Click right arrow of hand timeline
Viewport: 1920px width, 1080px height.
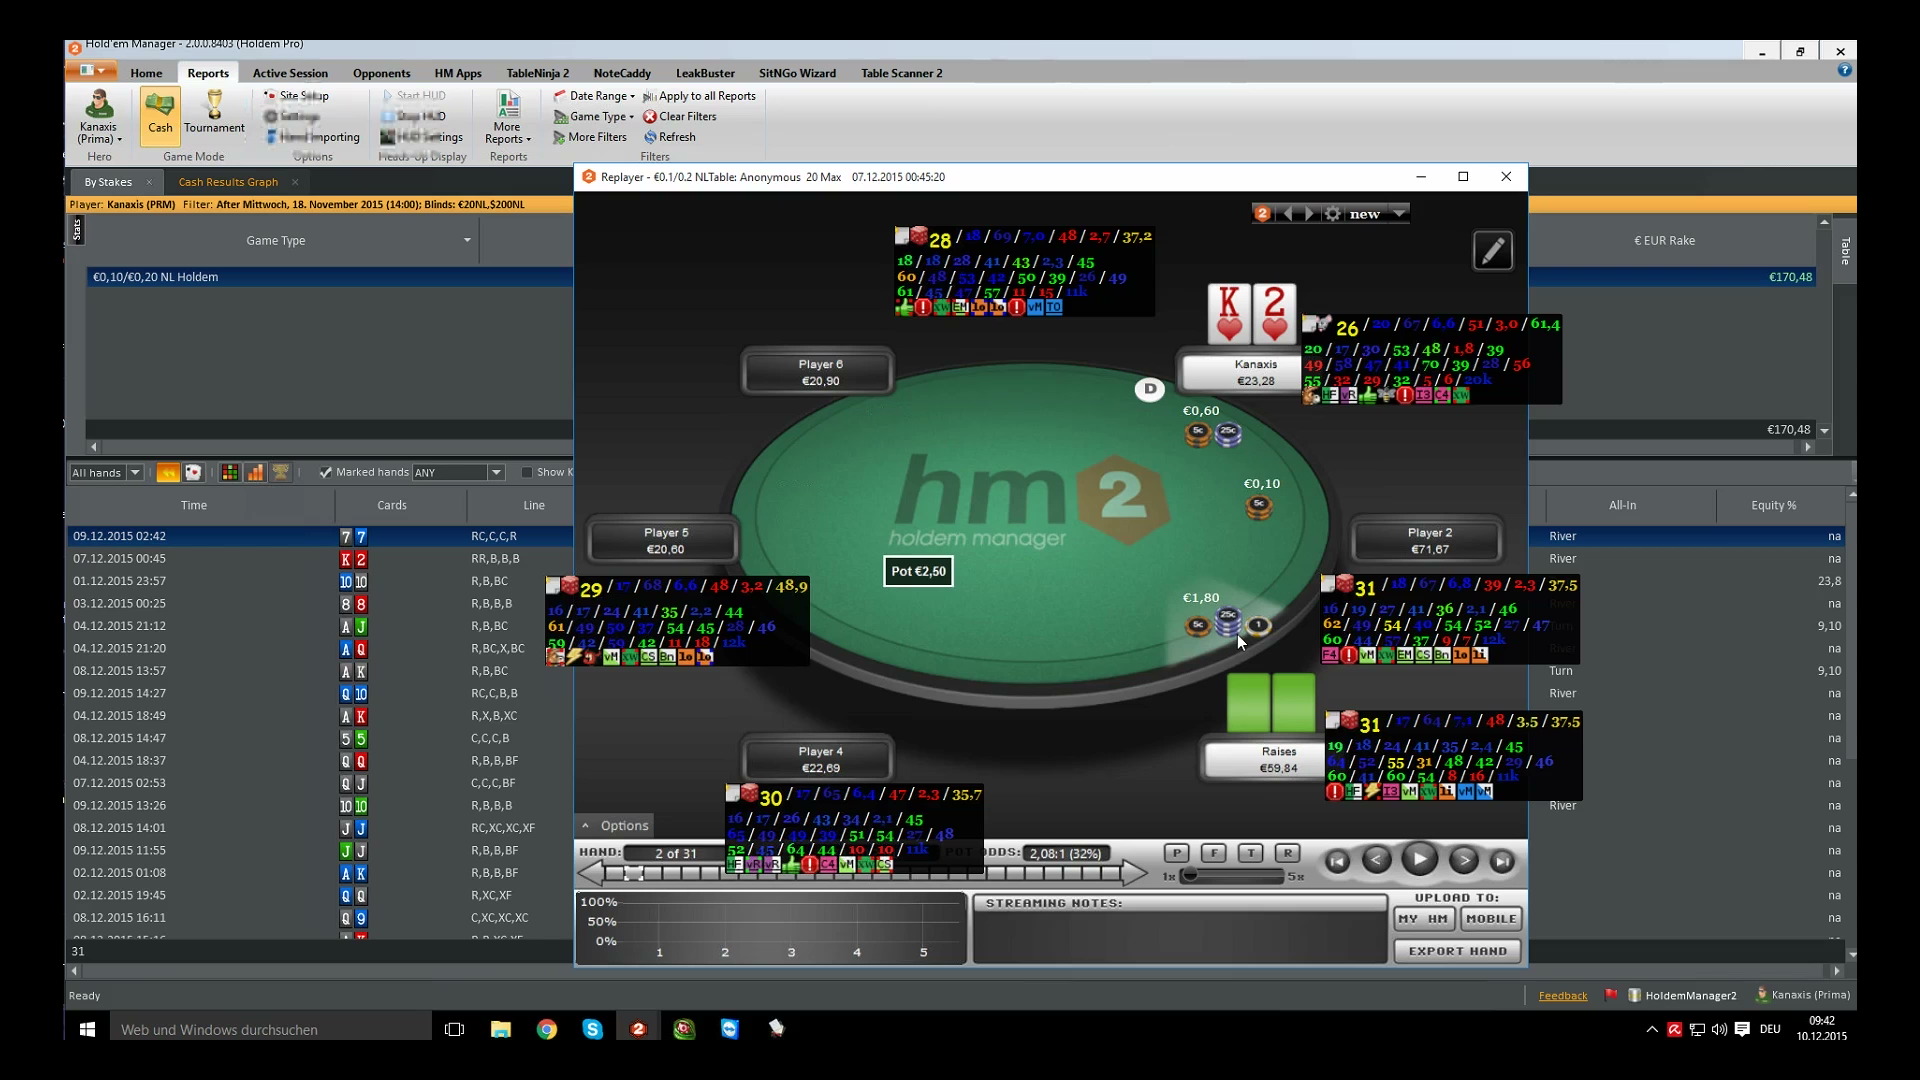point(1135,873)
